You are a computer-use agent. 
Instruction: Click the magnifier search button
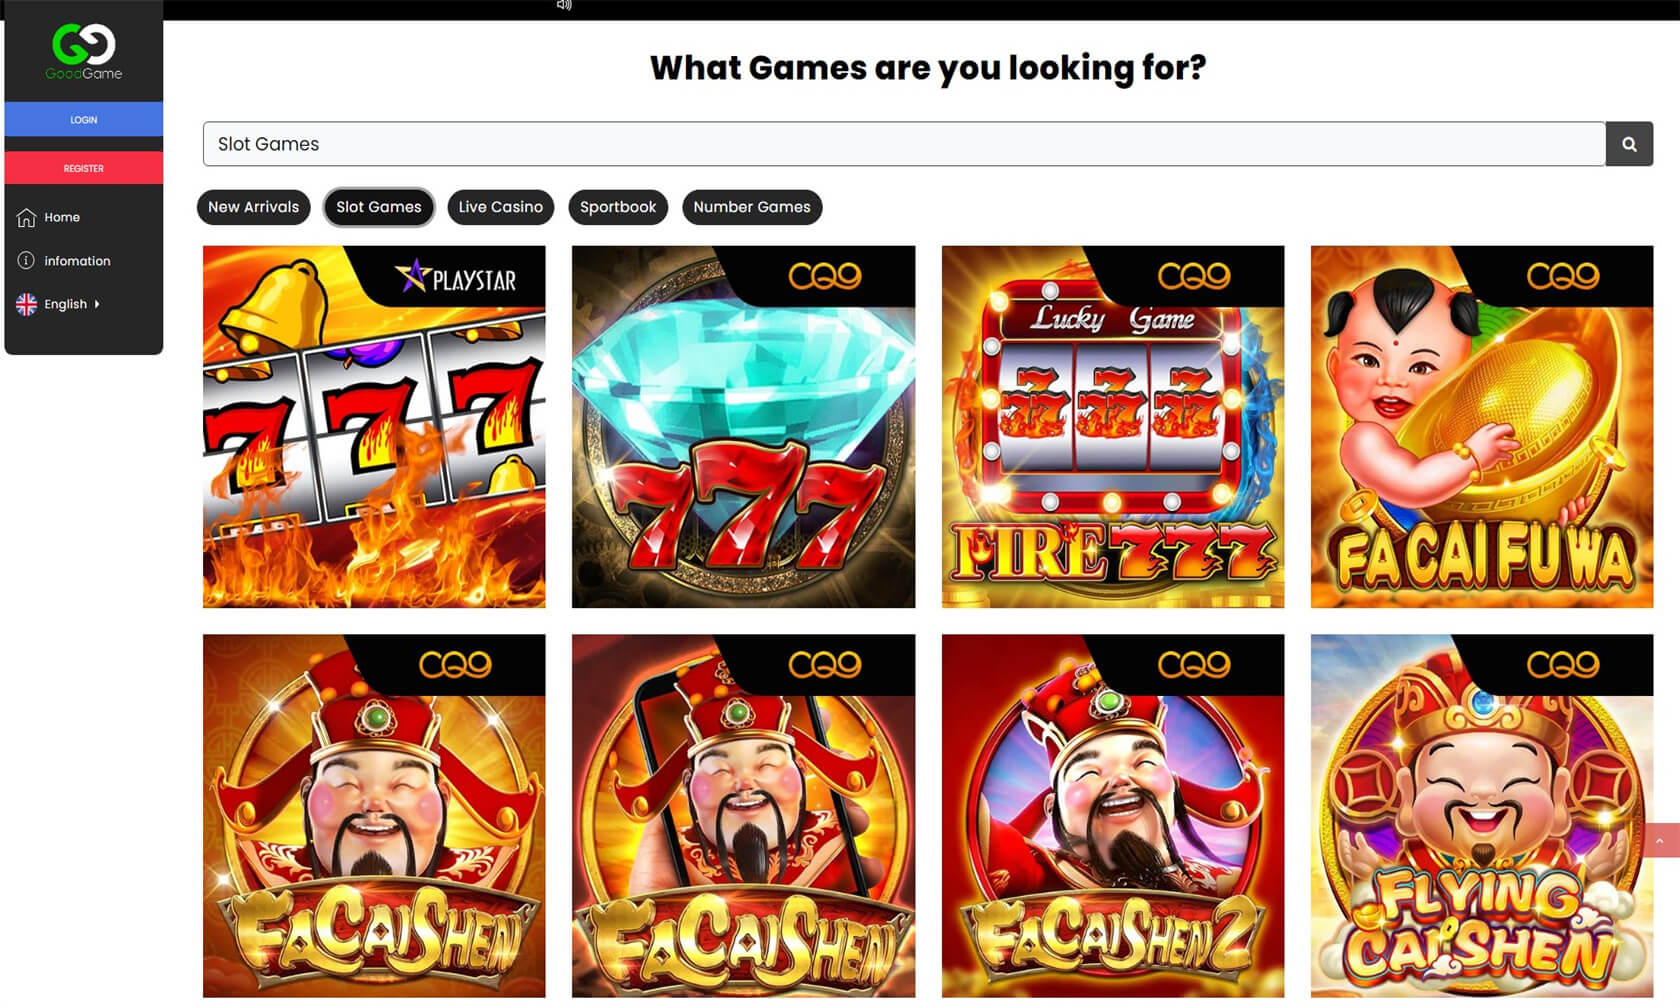click(1629, 144)
